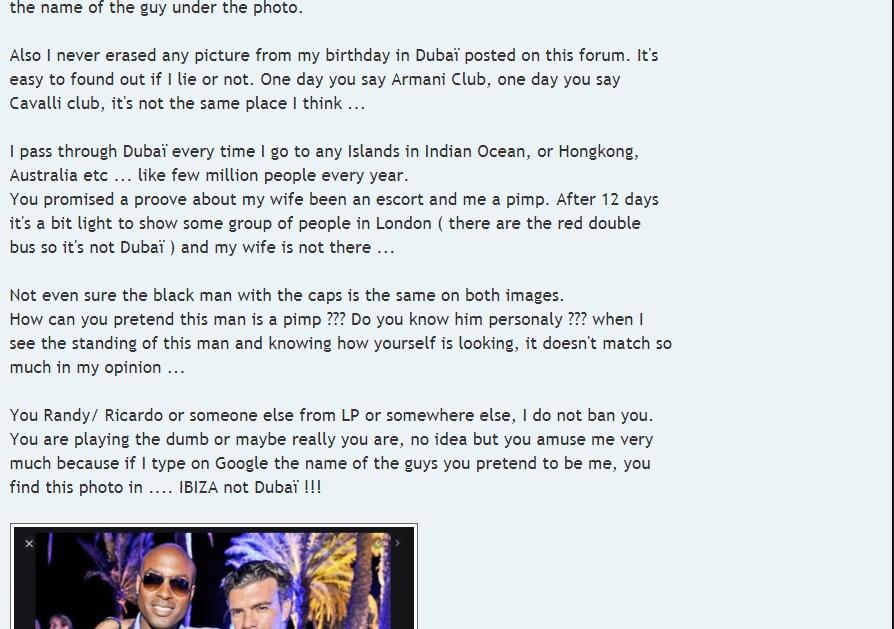894x629 pixels.
Task: Click the line starting "much in my opinion"
Action: [x=97, y=367]
